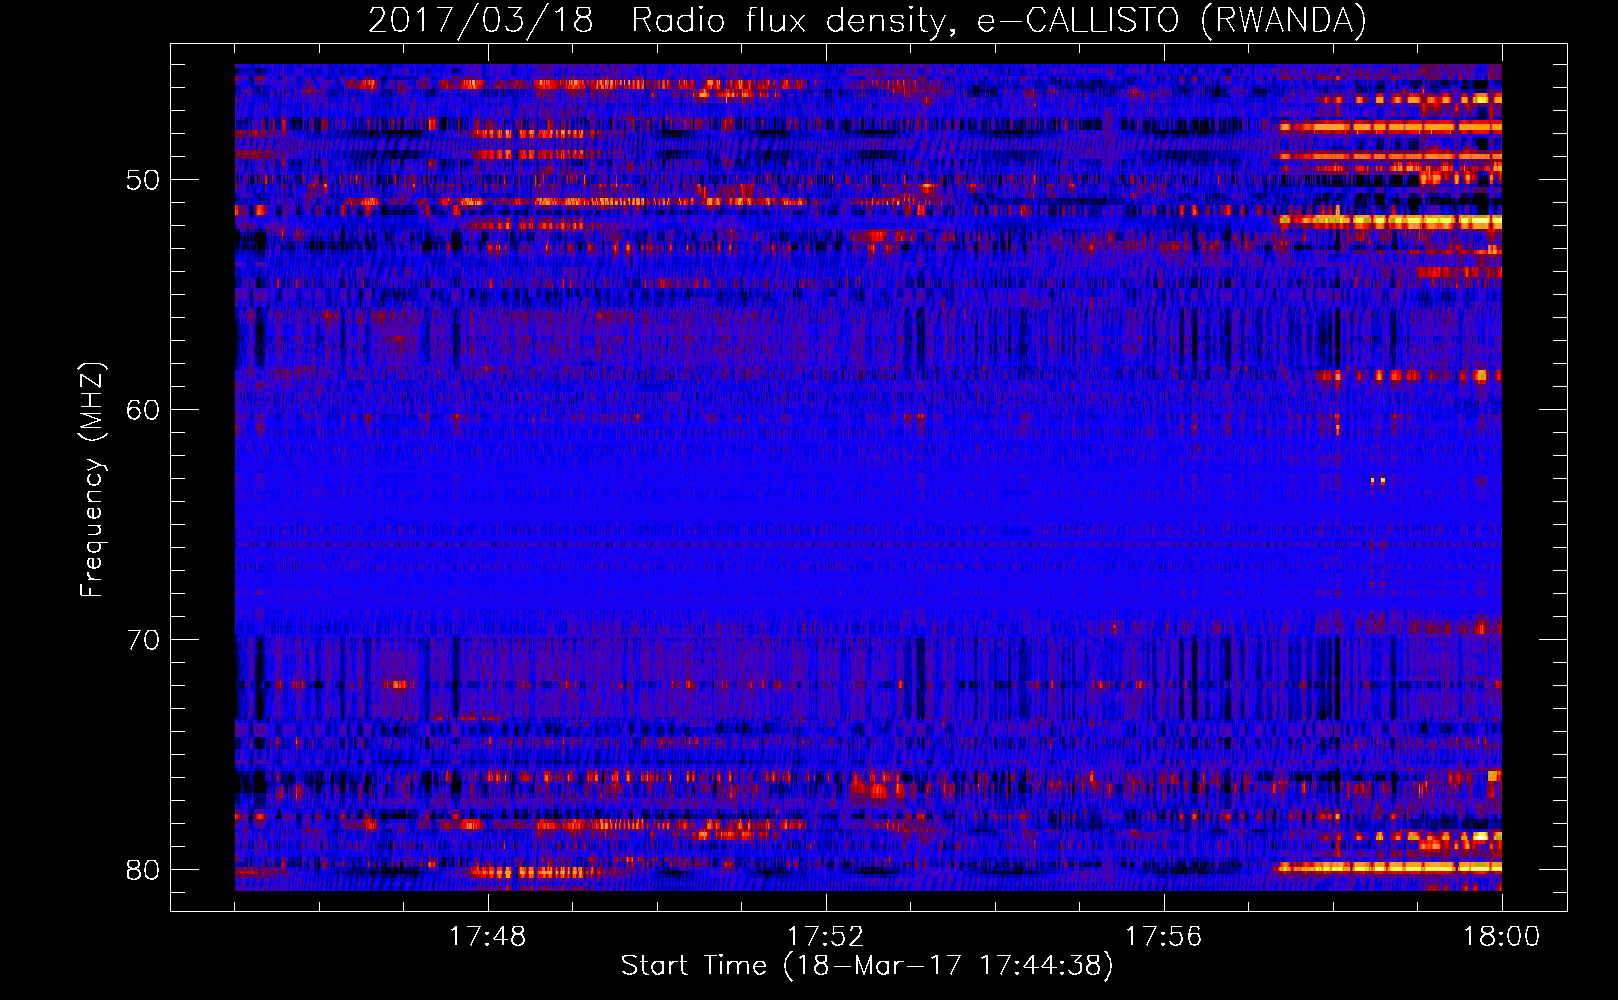Click the 18:00 time tick label
This screenshot has height=1000, width=1618.
pyautogui.click(x=1501, y=937)
